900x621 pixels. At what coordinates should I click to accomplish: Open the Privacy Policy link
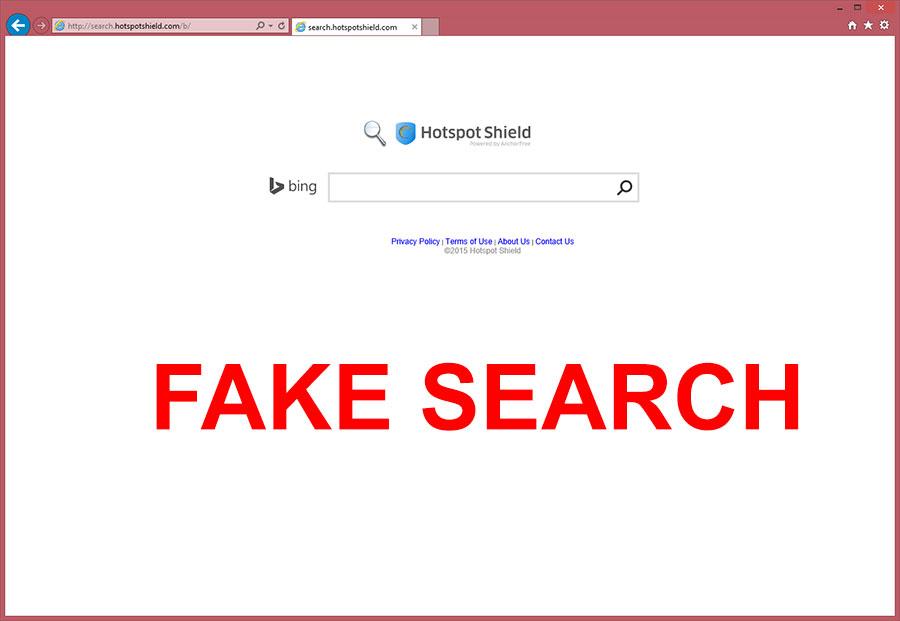click(x=416, y=242)
